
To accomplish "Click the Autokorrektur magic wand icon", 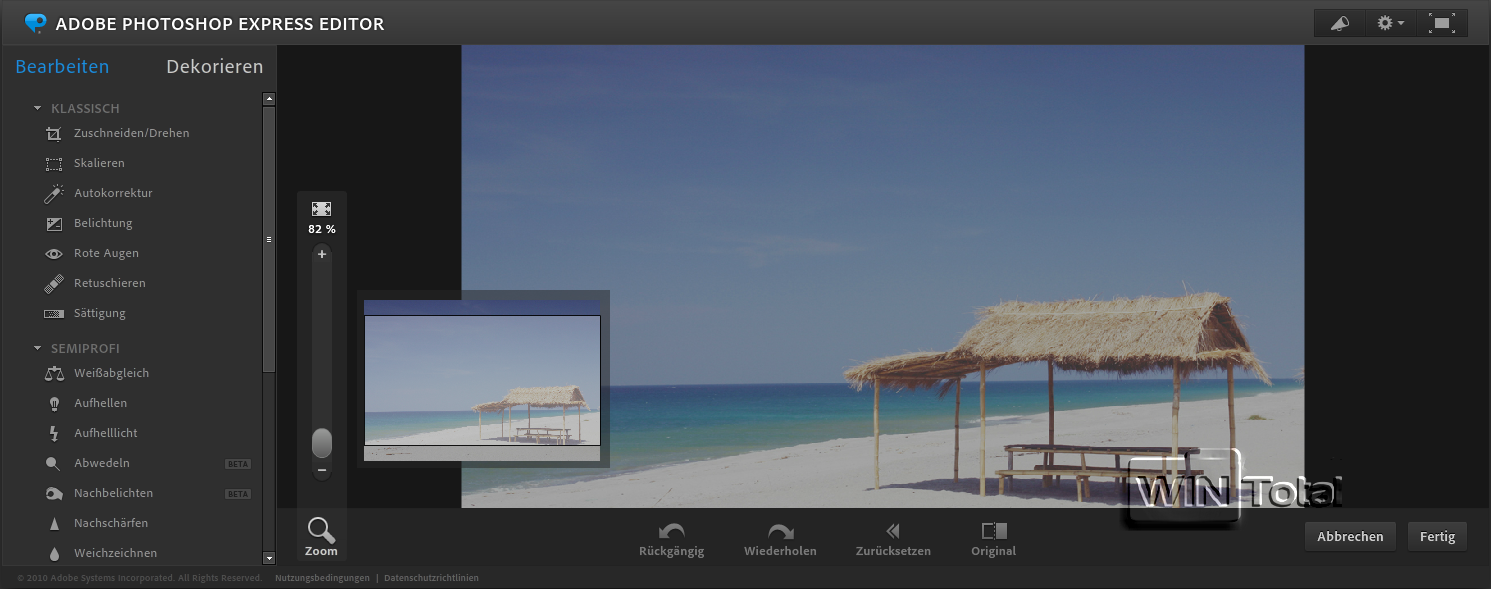I will [x=54, y=194].
